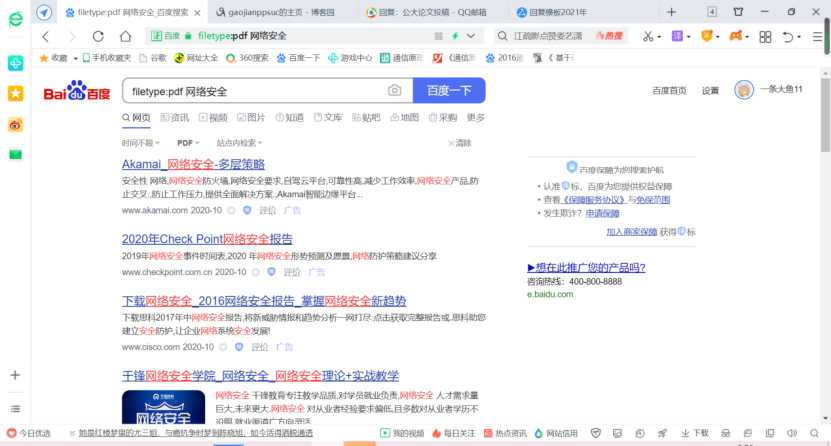This screenshot has width=831, height=446.
Task: Switch to the 文库 tab
Action: 328,118
